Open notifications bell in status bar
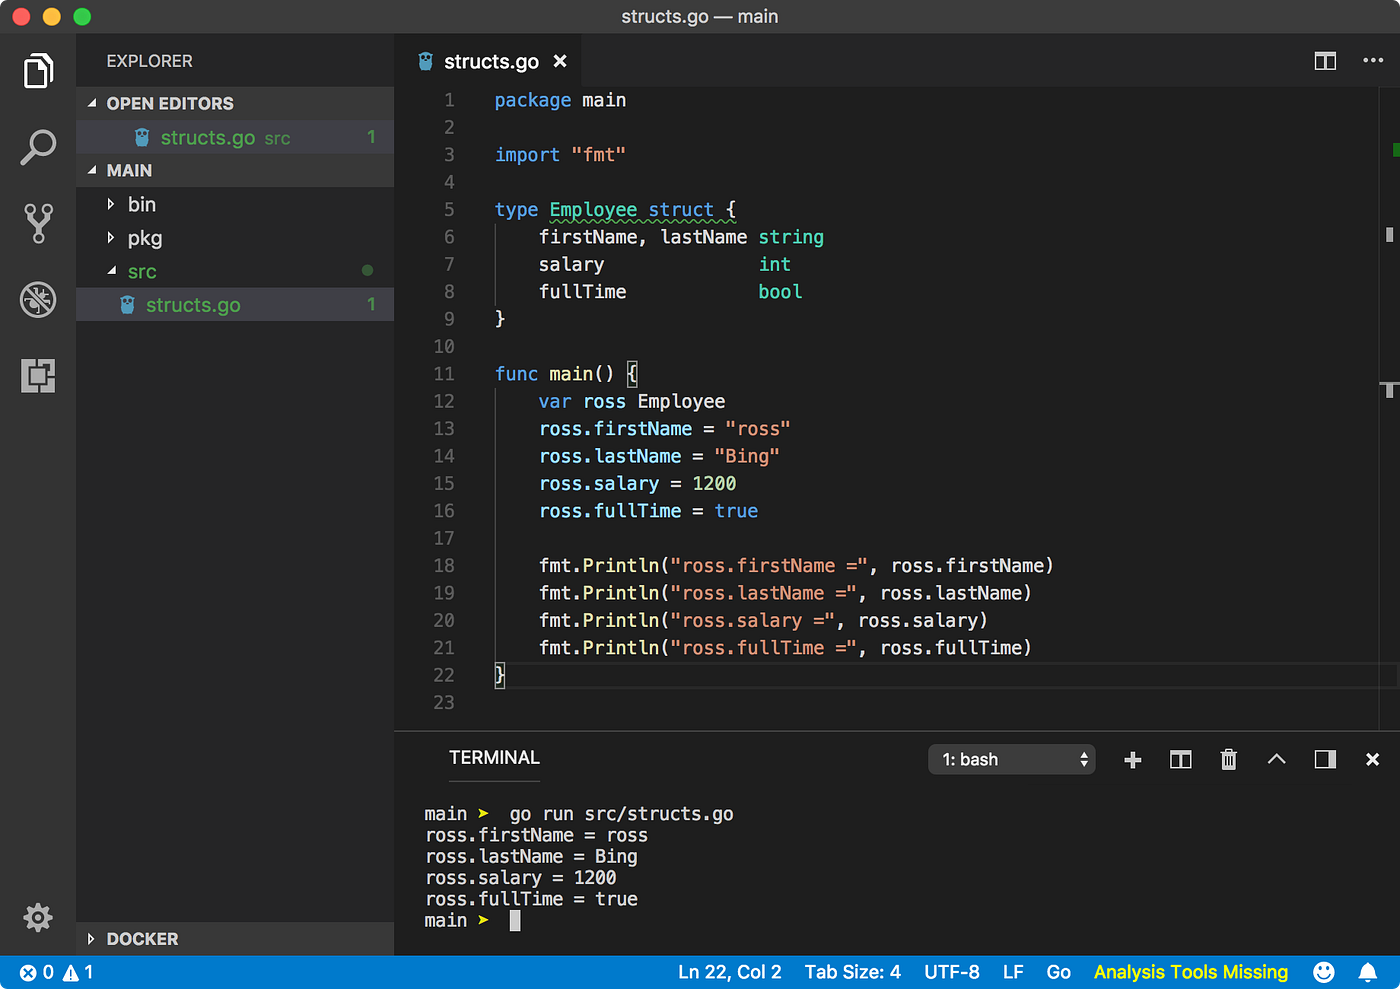Viewport: 1400px width, 989px height. (1367, 972)
